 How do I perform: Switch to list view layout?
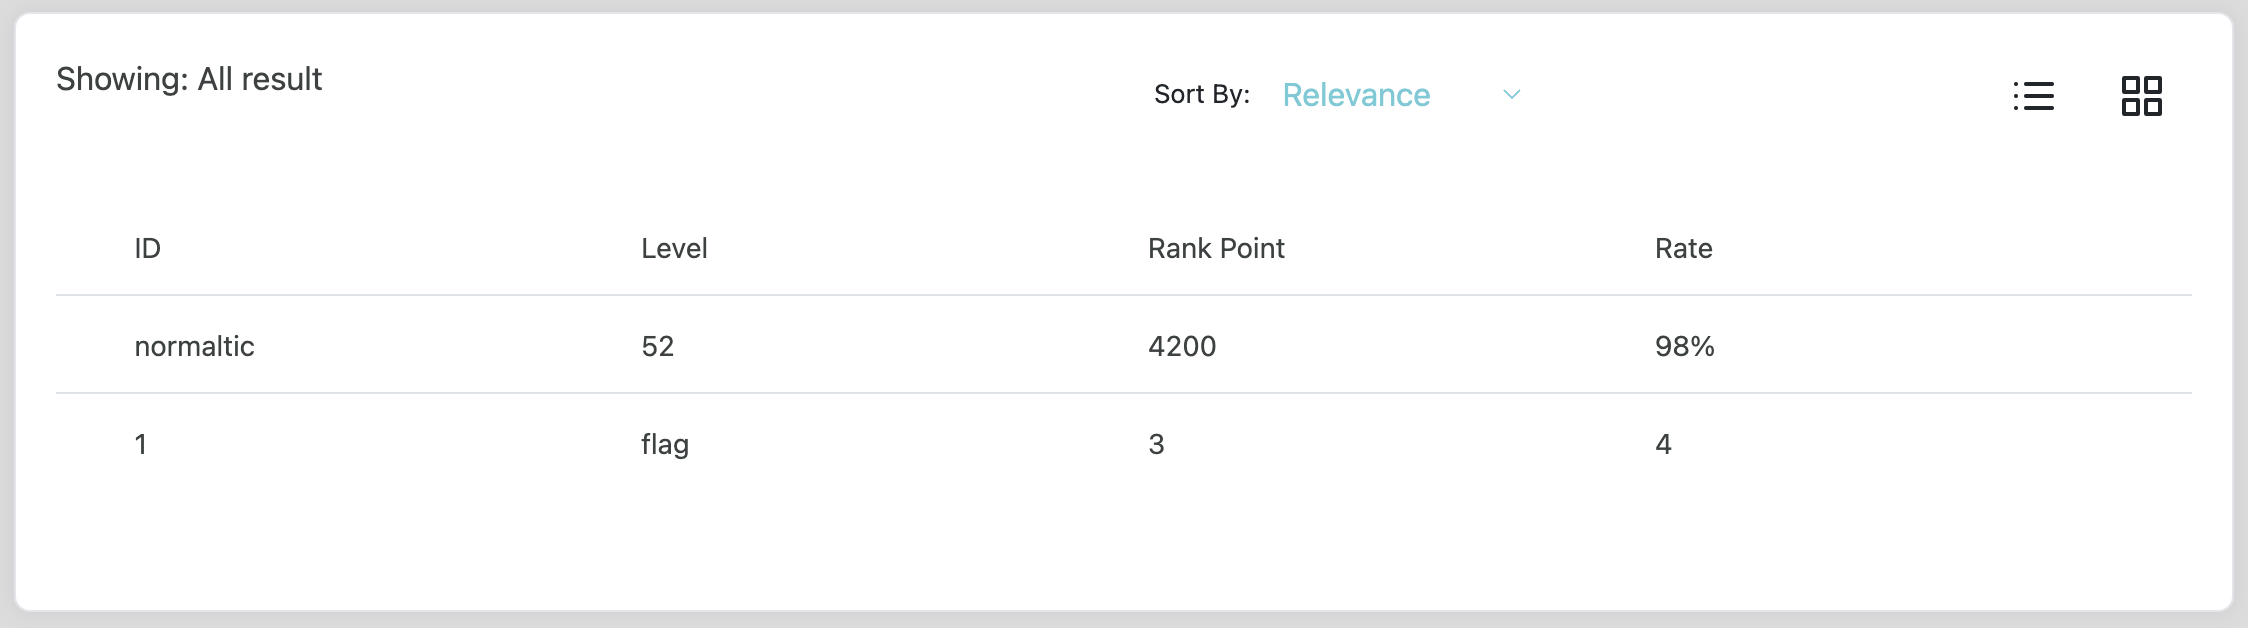pos(2034,96)
